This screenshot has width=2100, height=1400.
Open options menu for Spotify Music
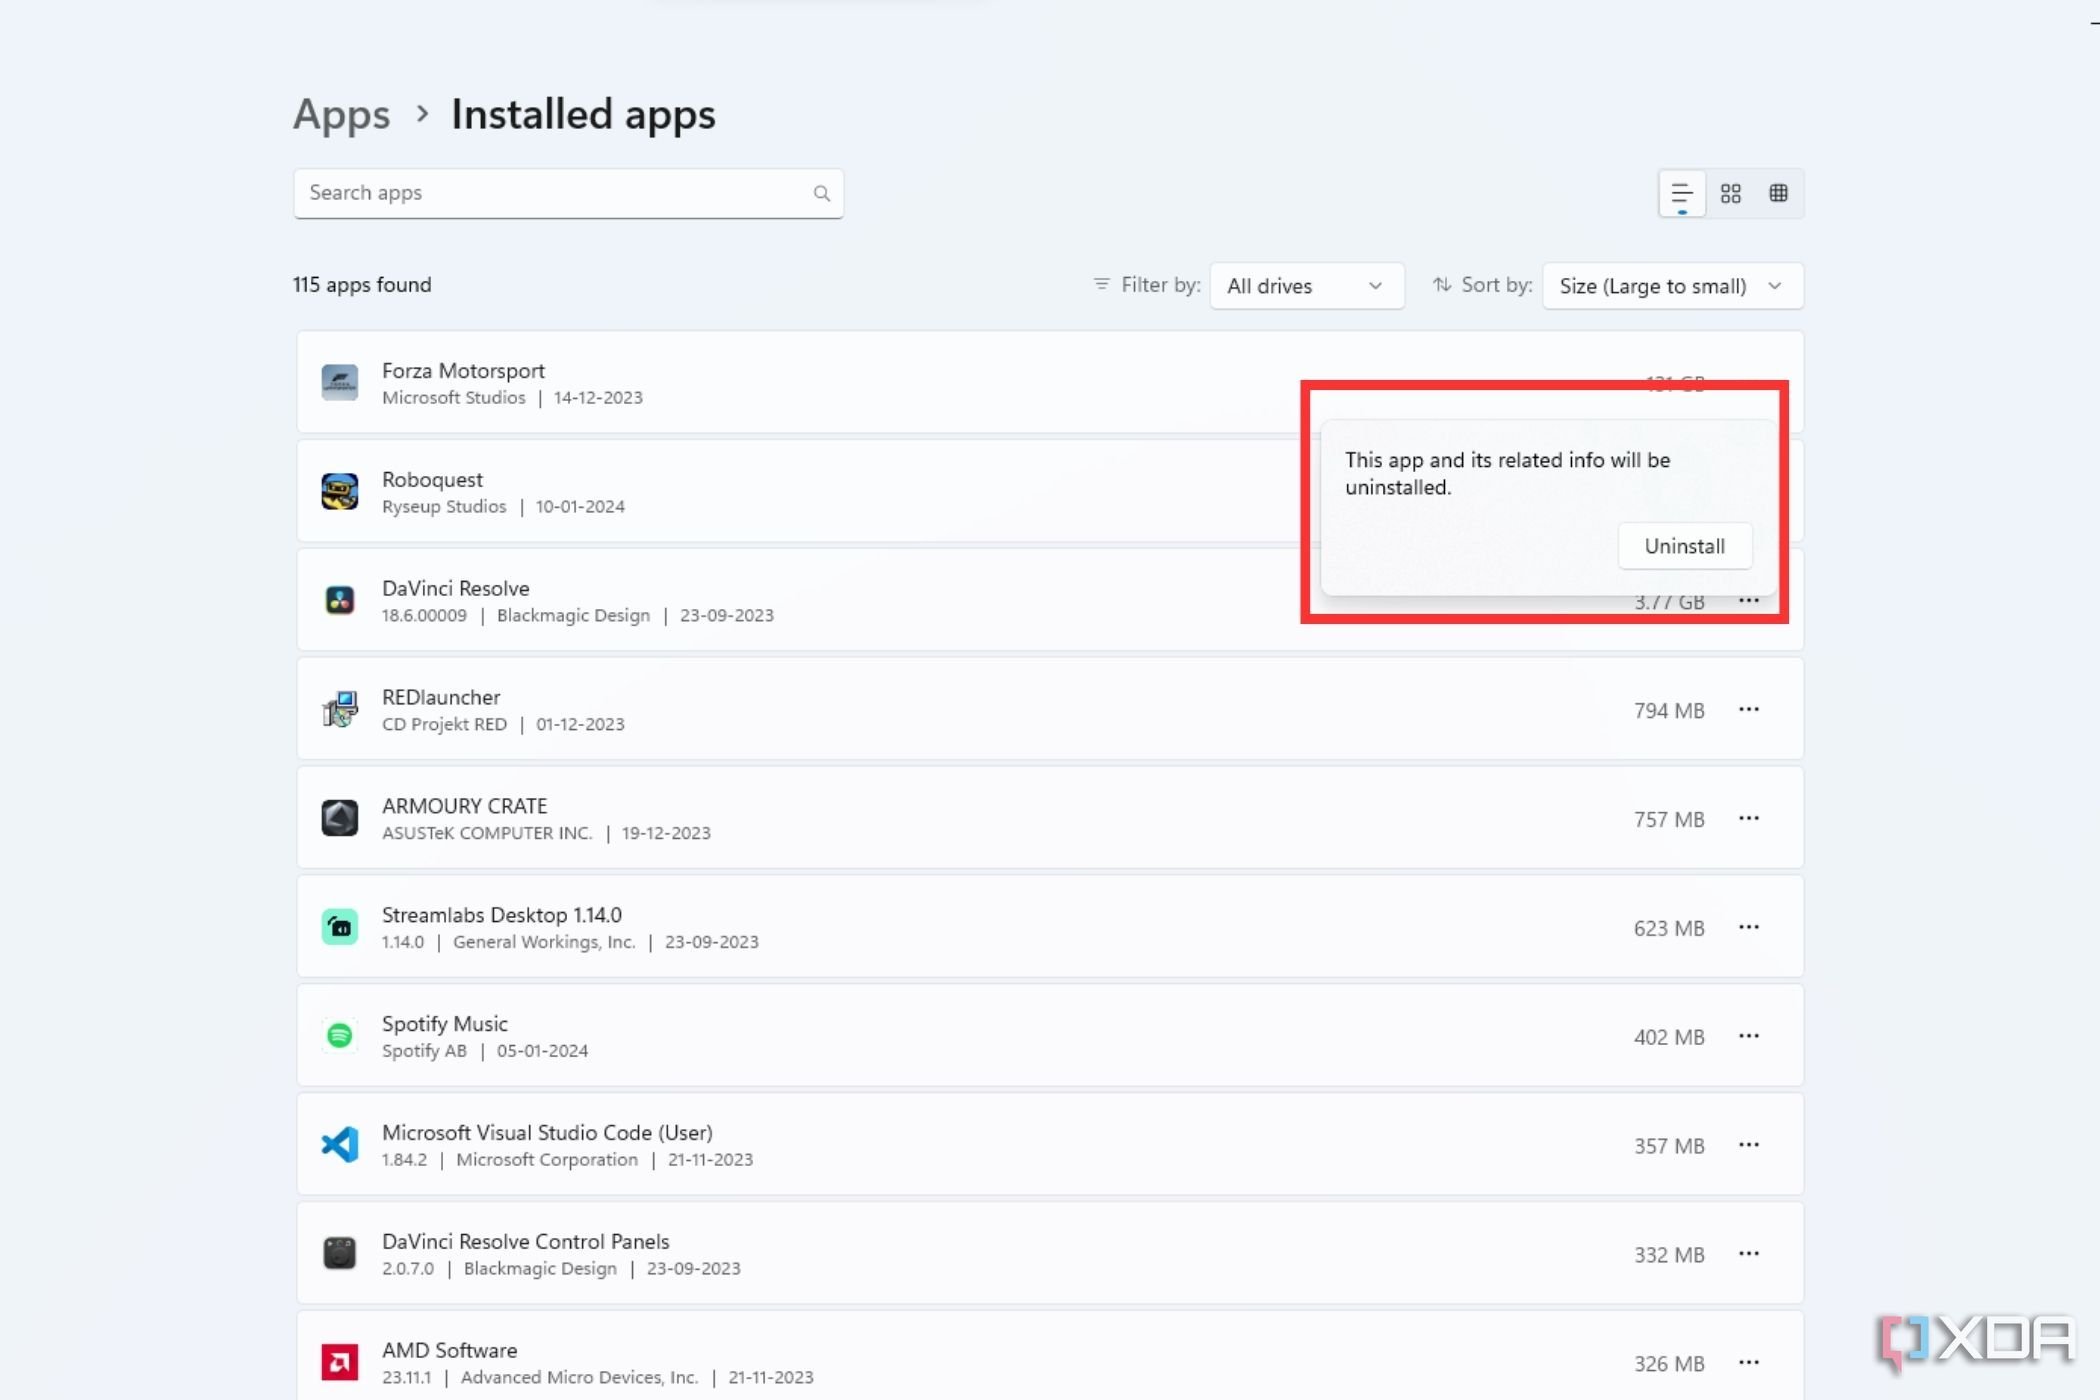click(1748, 1036)
